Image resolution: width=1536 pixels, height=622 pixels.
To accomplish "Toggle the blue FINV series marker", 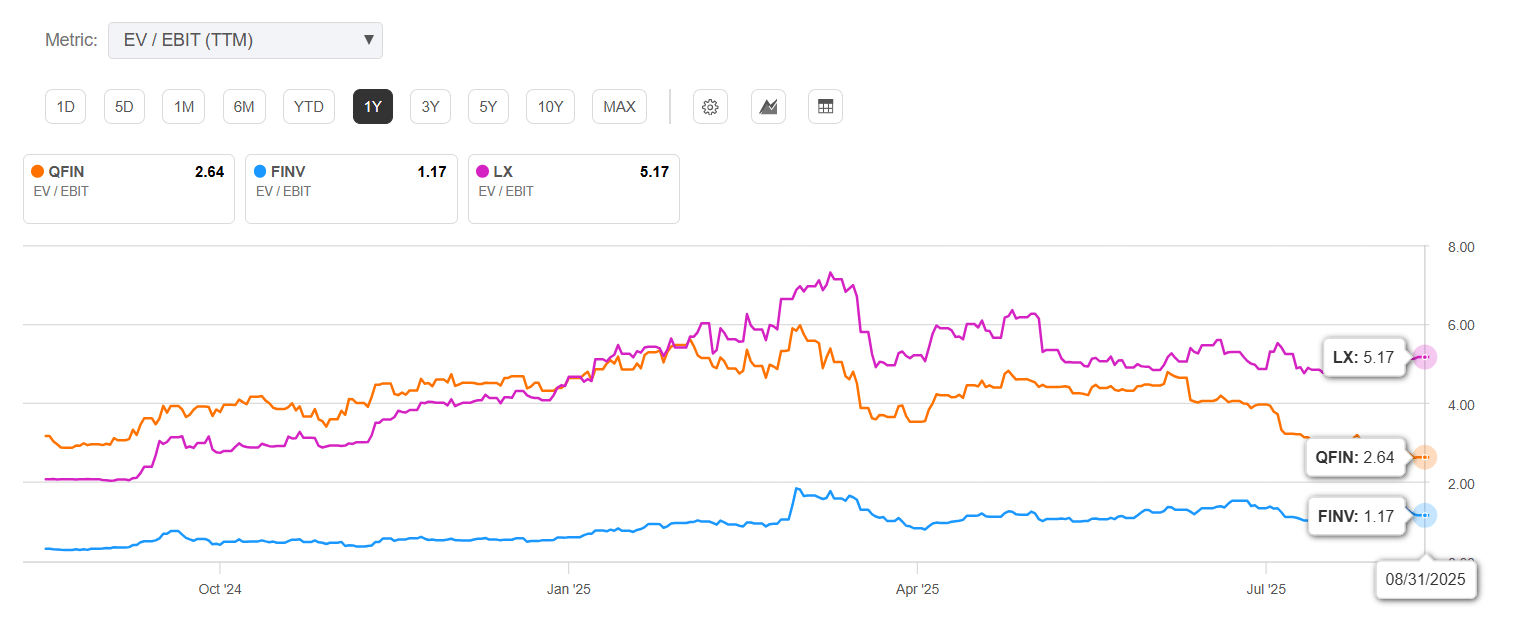I will [260, 171].
